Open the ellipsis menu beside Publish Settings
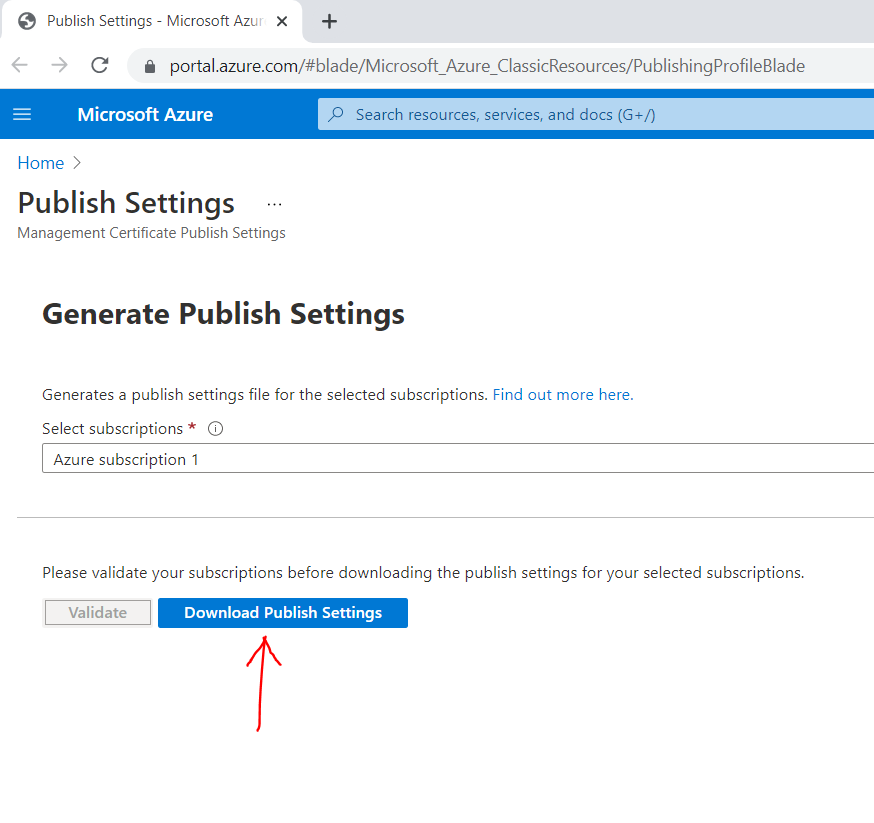This screenshot has width=874, height=823. (274, 204)
